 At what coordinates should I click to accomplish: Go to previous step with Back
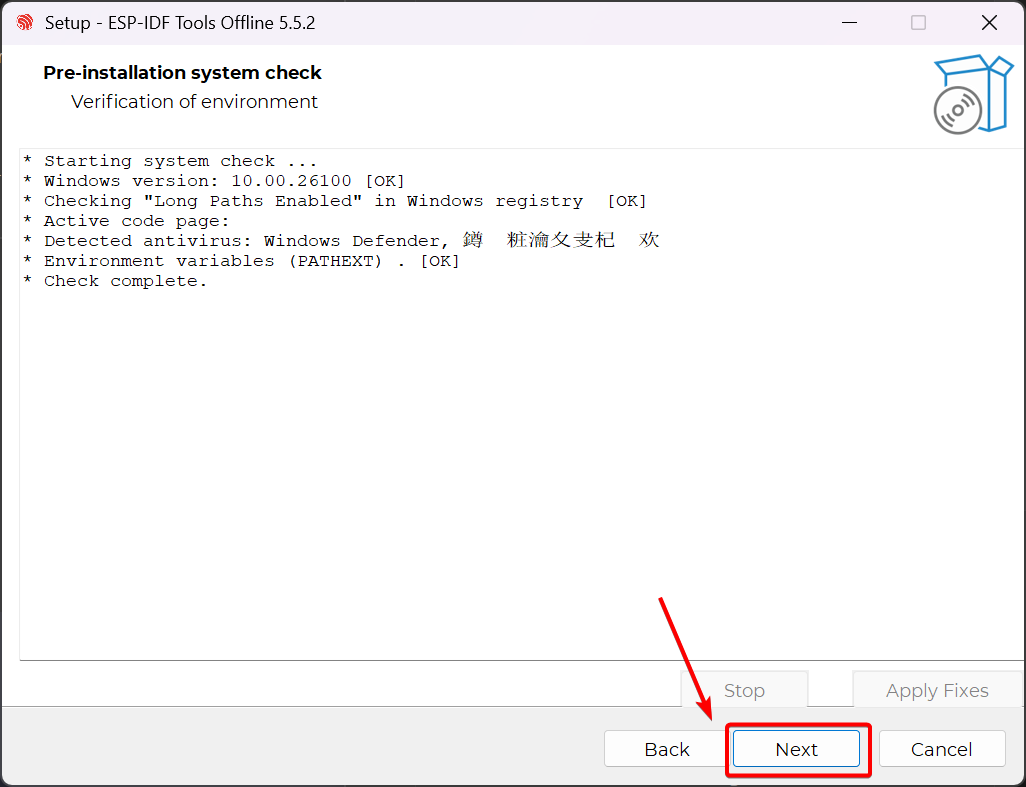pos(666,749)
